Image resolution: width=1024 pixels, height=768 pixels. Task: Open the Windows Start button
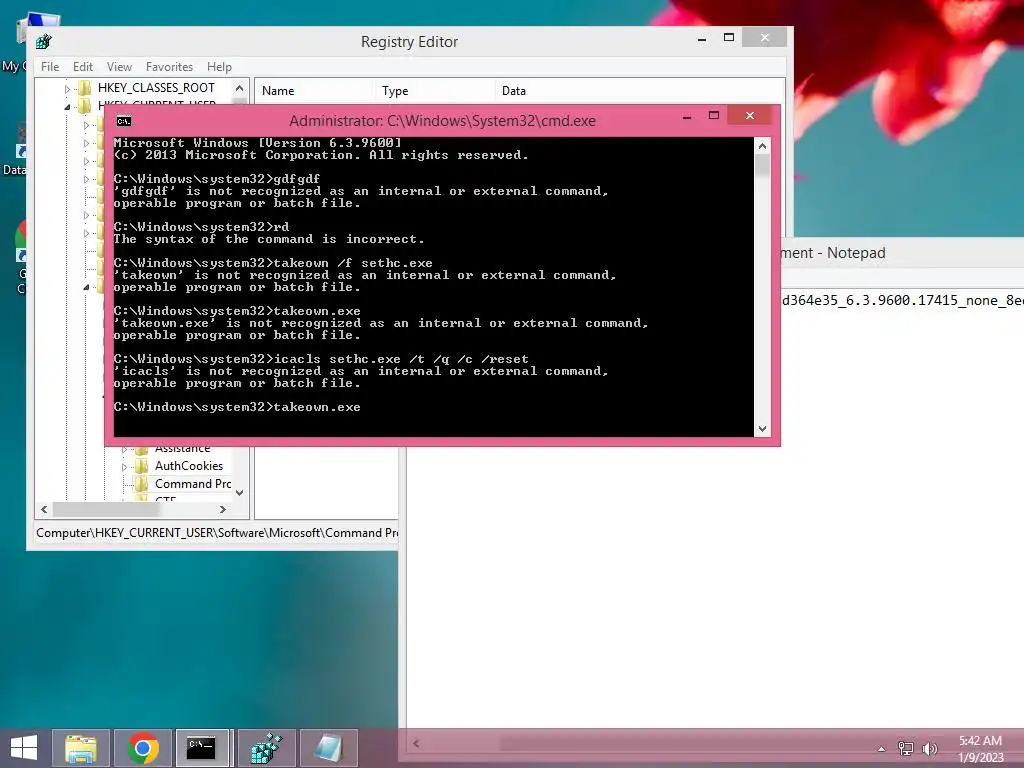[24, 747]
